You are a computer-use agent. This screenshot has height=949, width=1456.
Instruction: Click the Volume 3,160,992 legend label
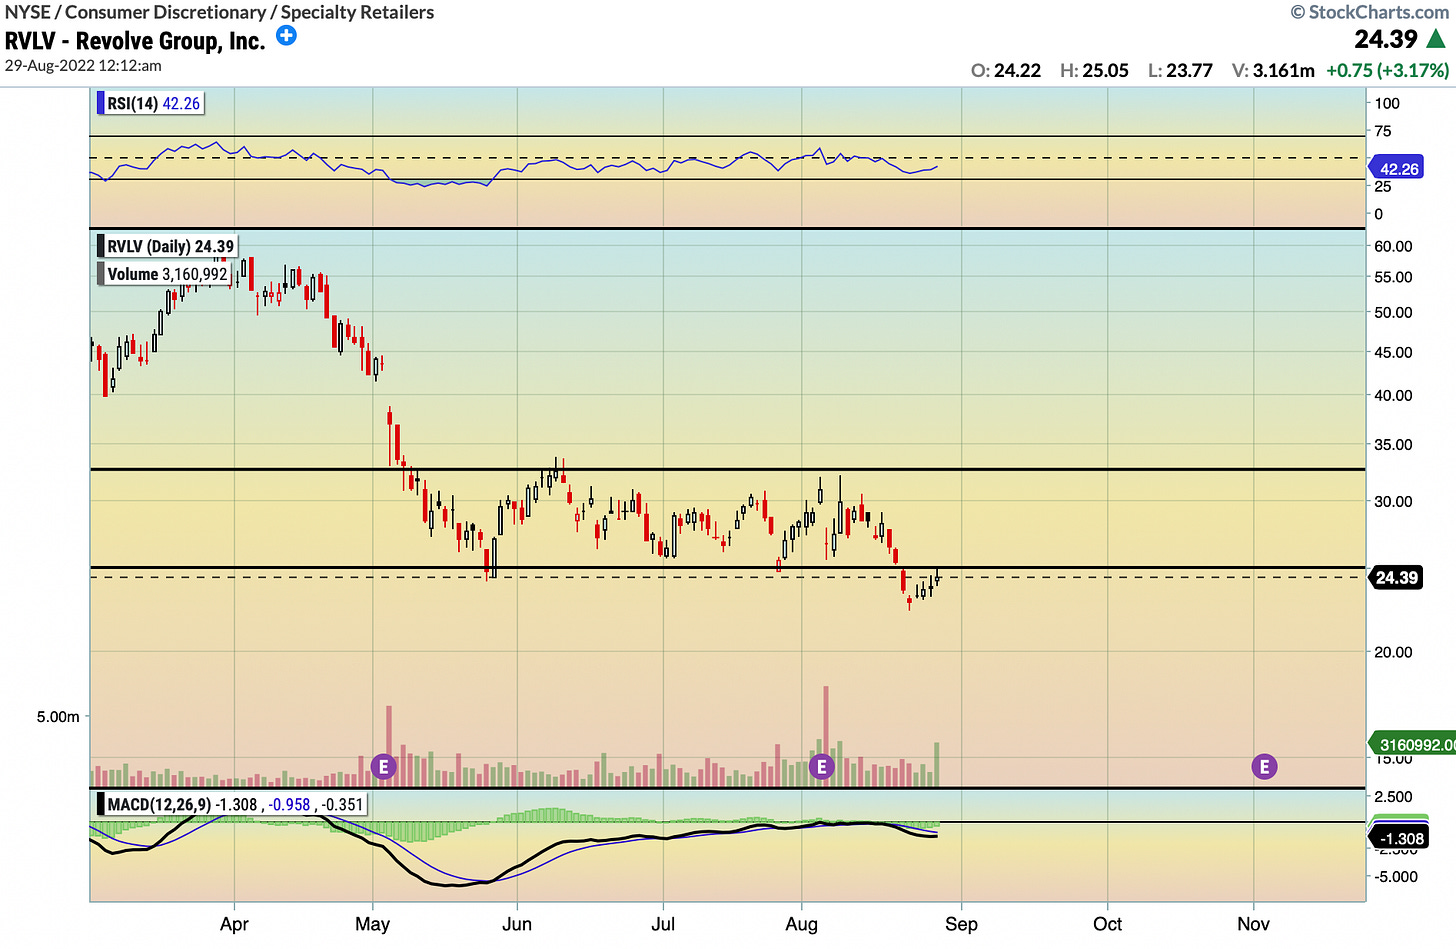pyautogui.click(x=165, y=274)
